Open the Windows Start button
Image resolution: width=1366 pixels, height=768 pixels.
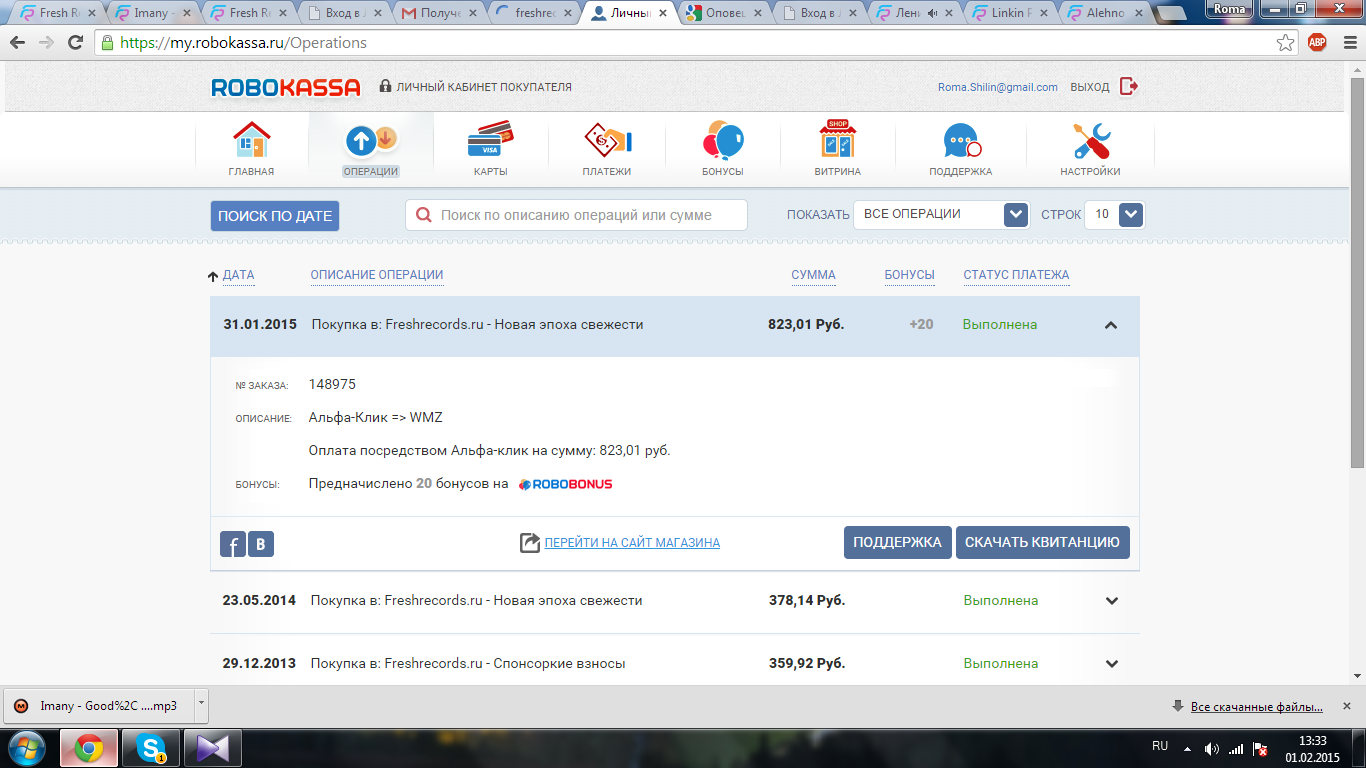tap(27, 748)
